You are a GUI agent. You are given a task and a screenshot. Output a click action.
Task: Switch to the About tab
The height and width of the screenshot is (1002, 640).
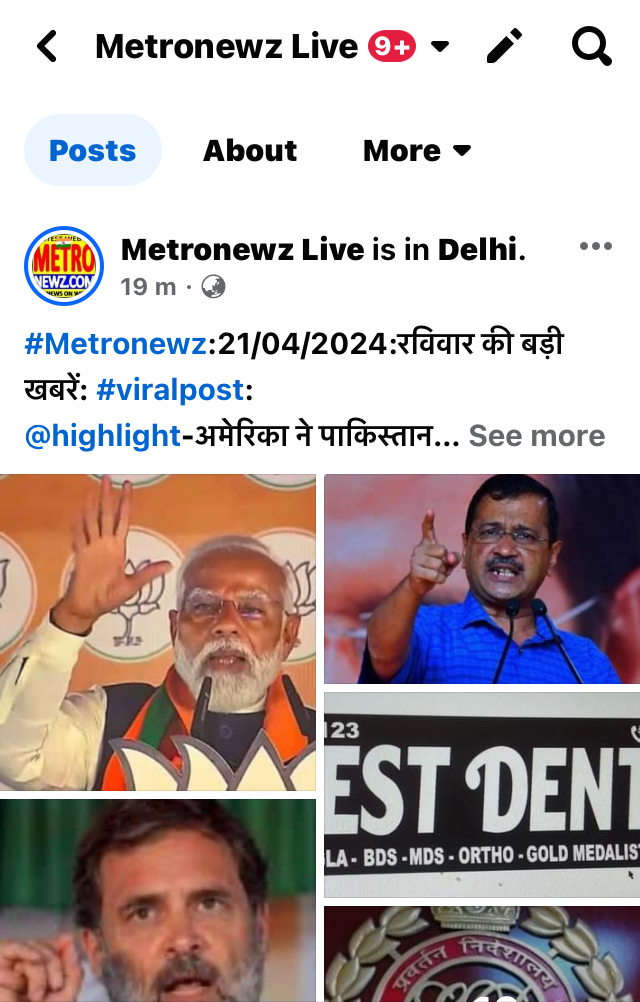250,151
